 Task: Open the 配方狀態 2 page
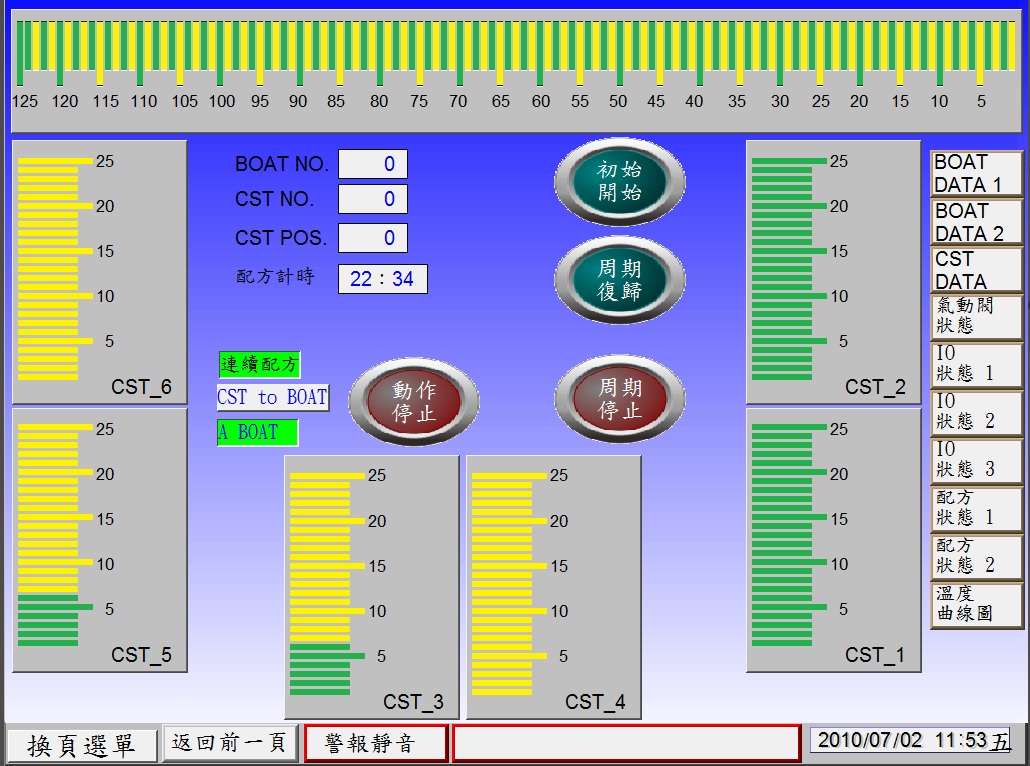(x=976, y=556)
